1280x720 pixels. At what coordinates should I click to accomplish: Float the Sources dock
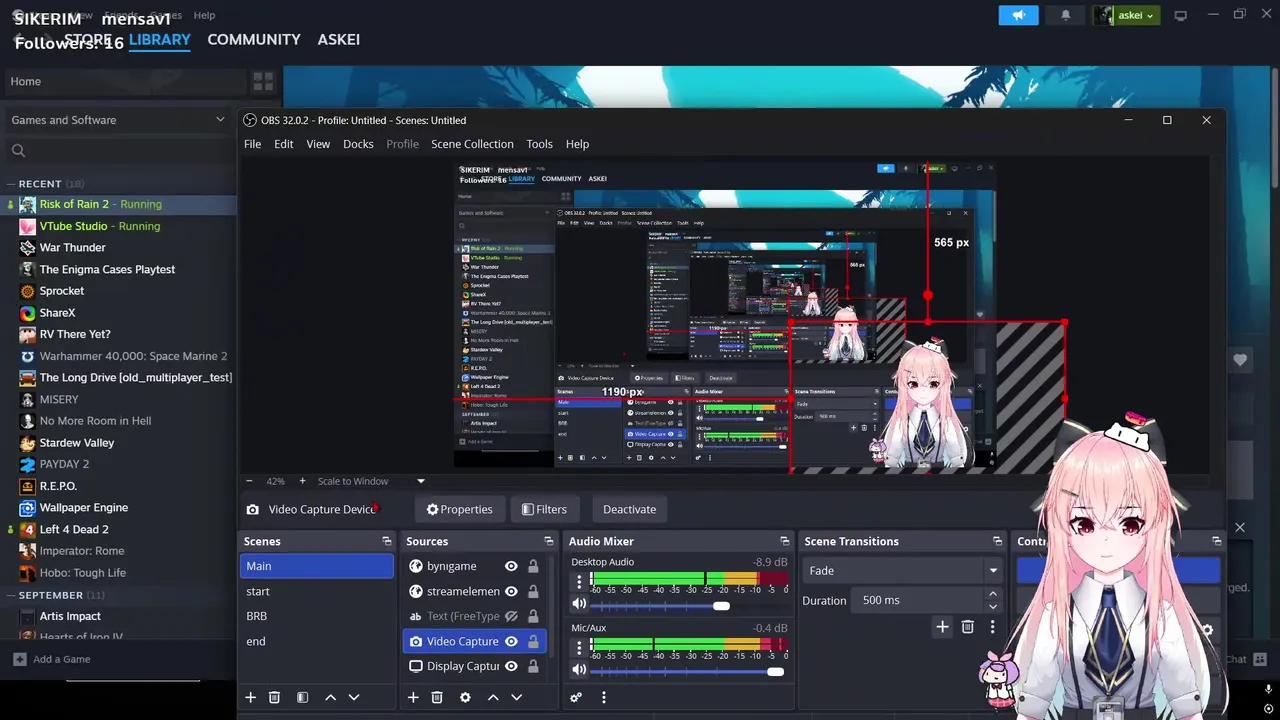click(x=549, y=541)
